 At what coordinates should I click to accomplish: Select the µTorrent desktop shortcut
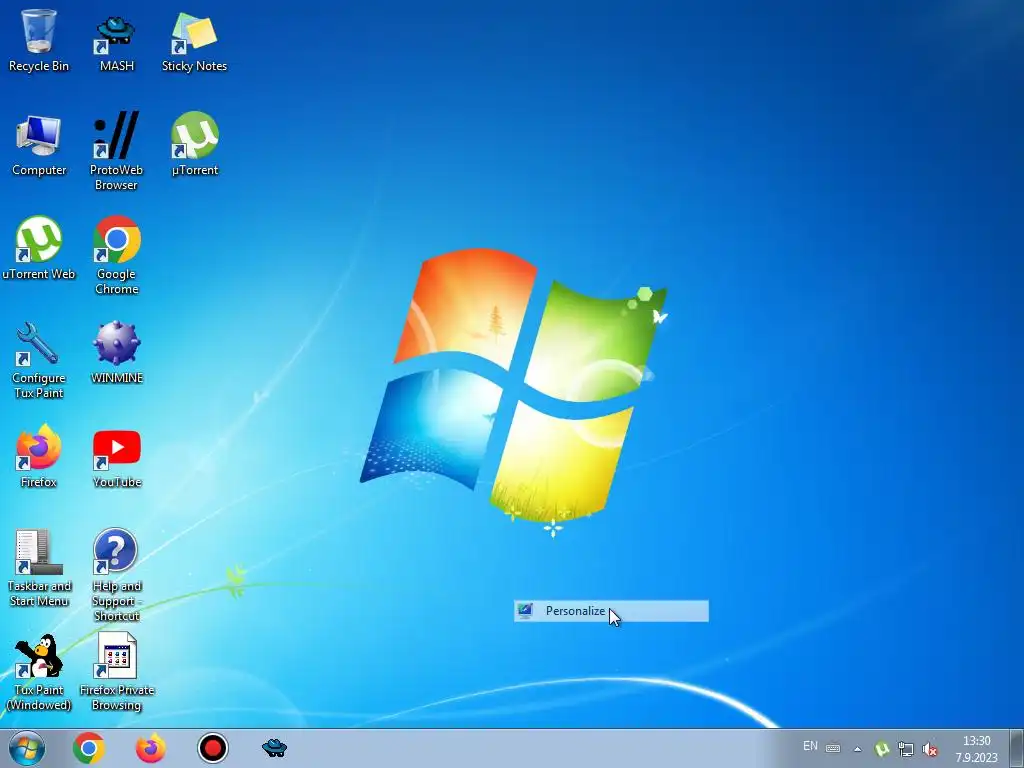pyautogui.click(x=194, y=145)
